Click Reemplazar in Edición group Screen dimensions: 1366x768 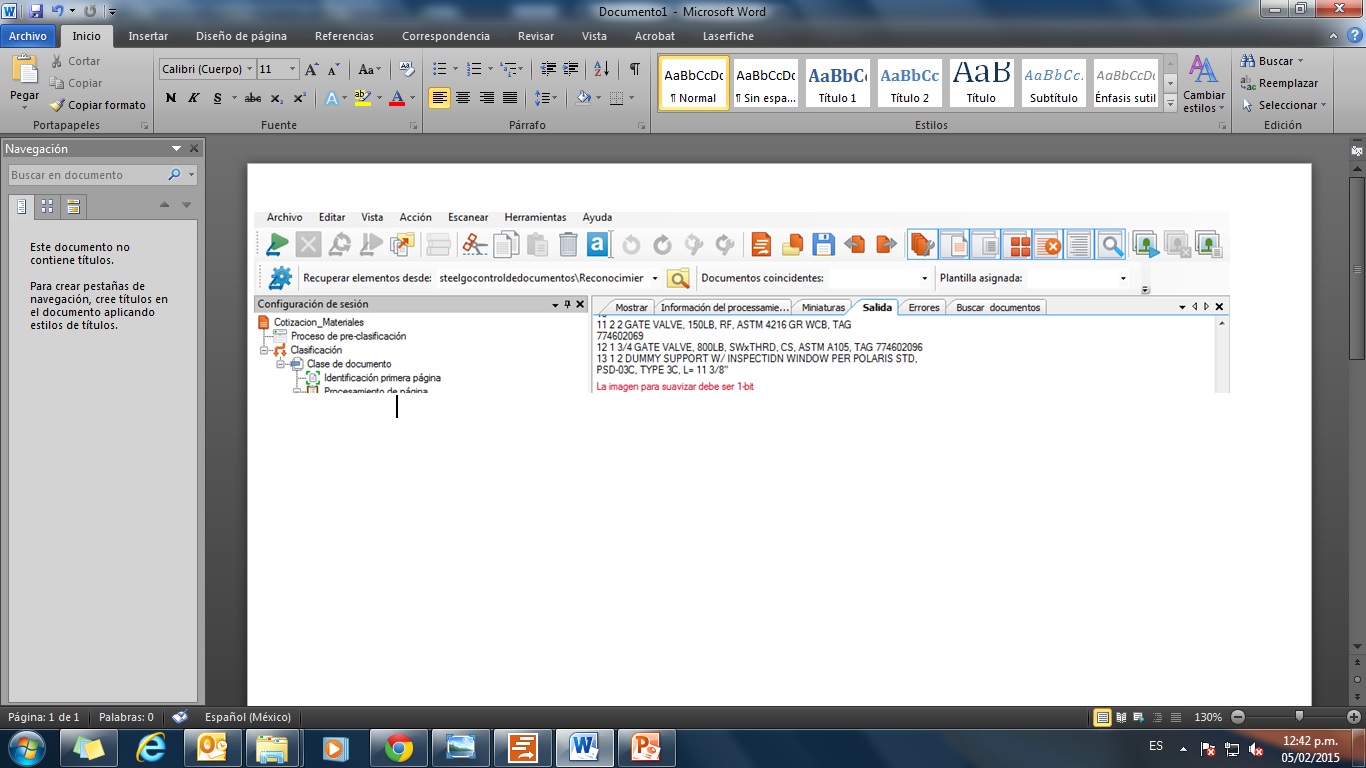(1280, 83)
